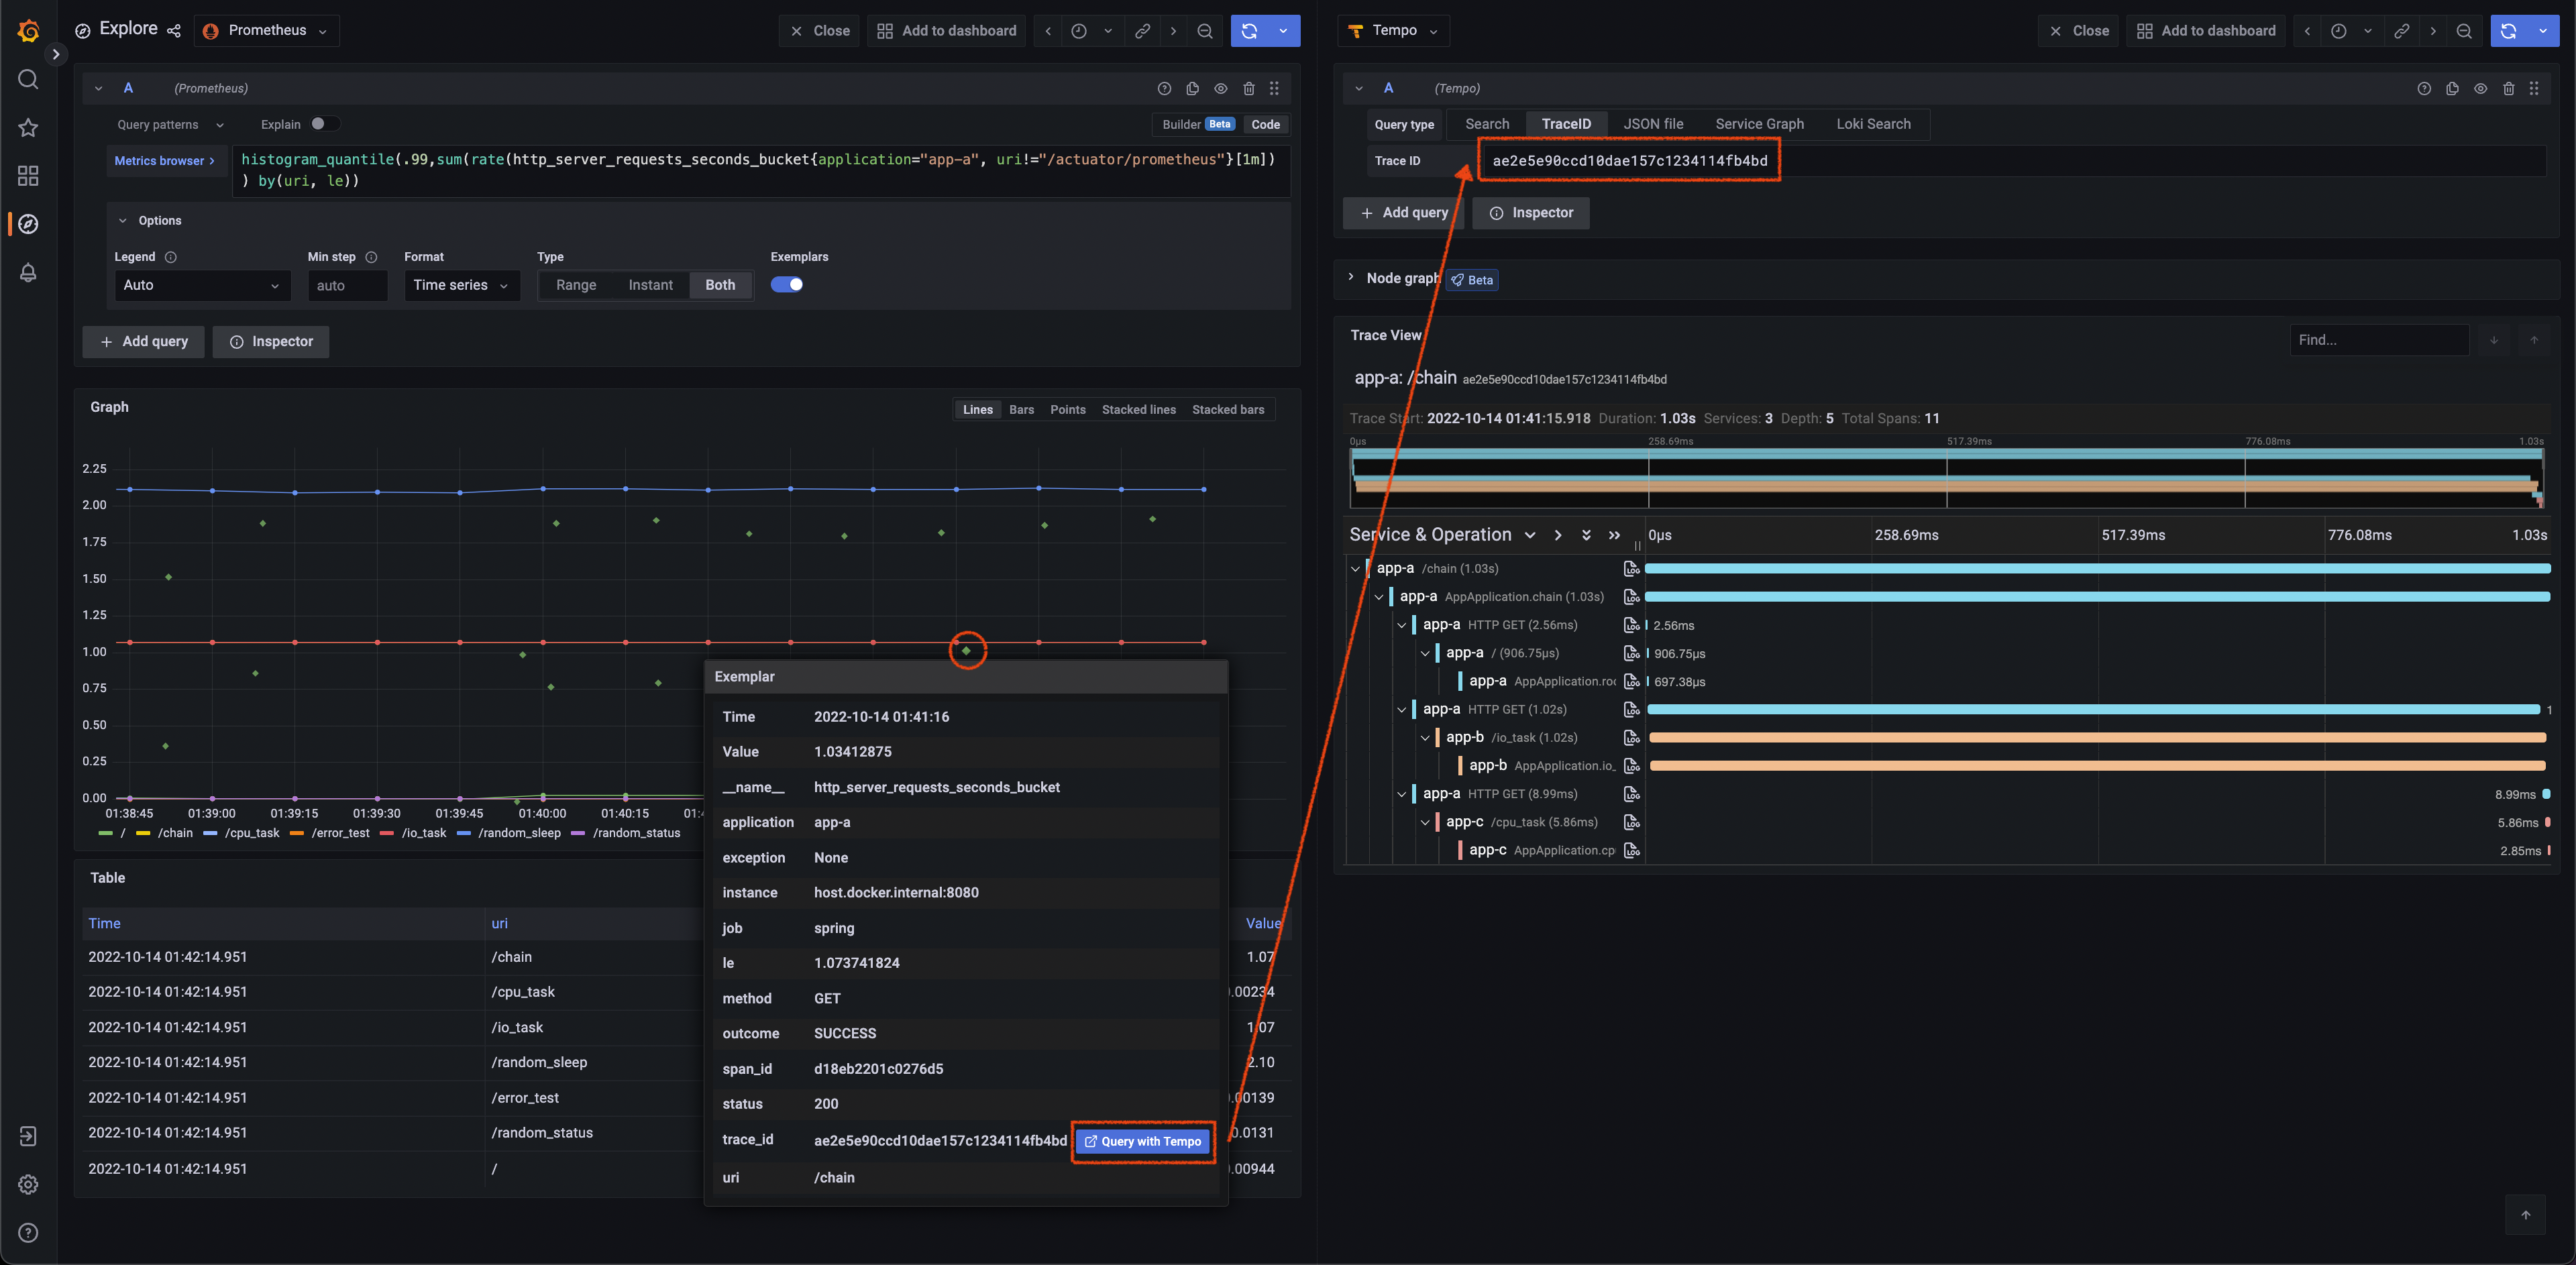
Task: Click Query with Tempo button
Action: [x=1143, y=1141]
